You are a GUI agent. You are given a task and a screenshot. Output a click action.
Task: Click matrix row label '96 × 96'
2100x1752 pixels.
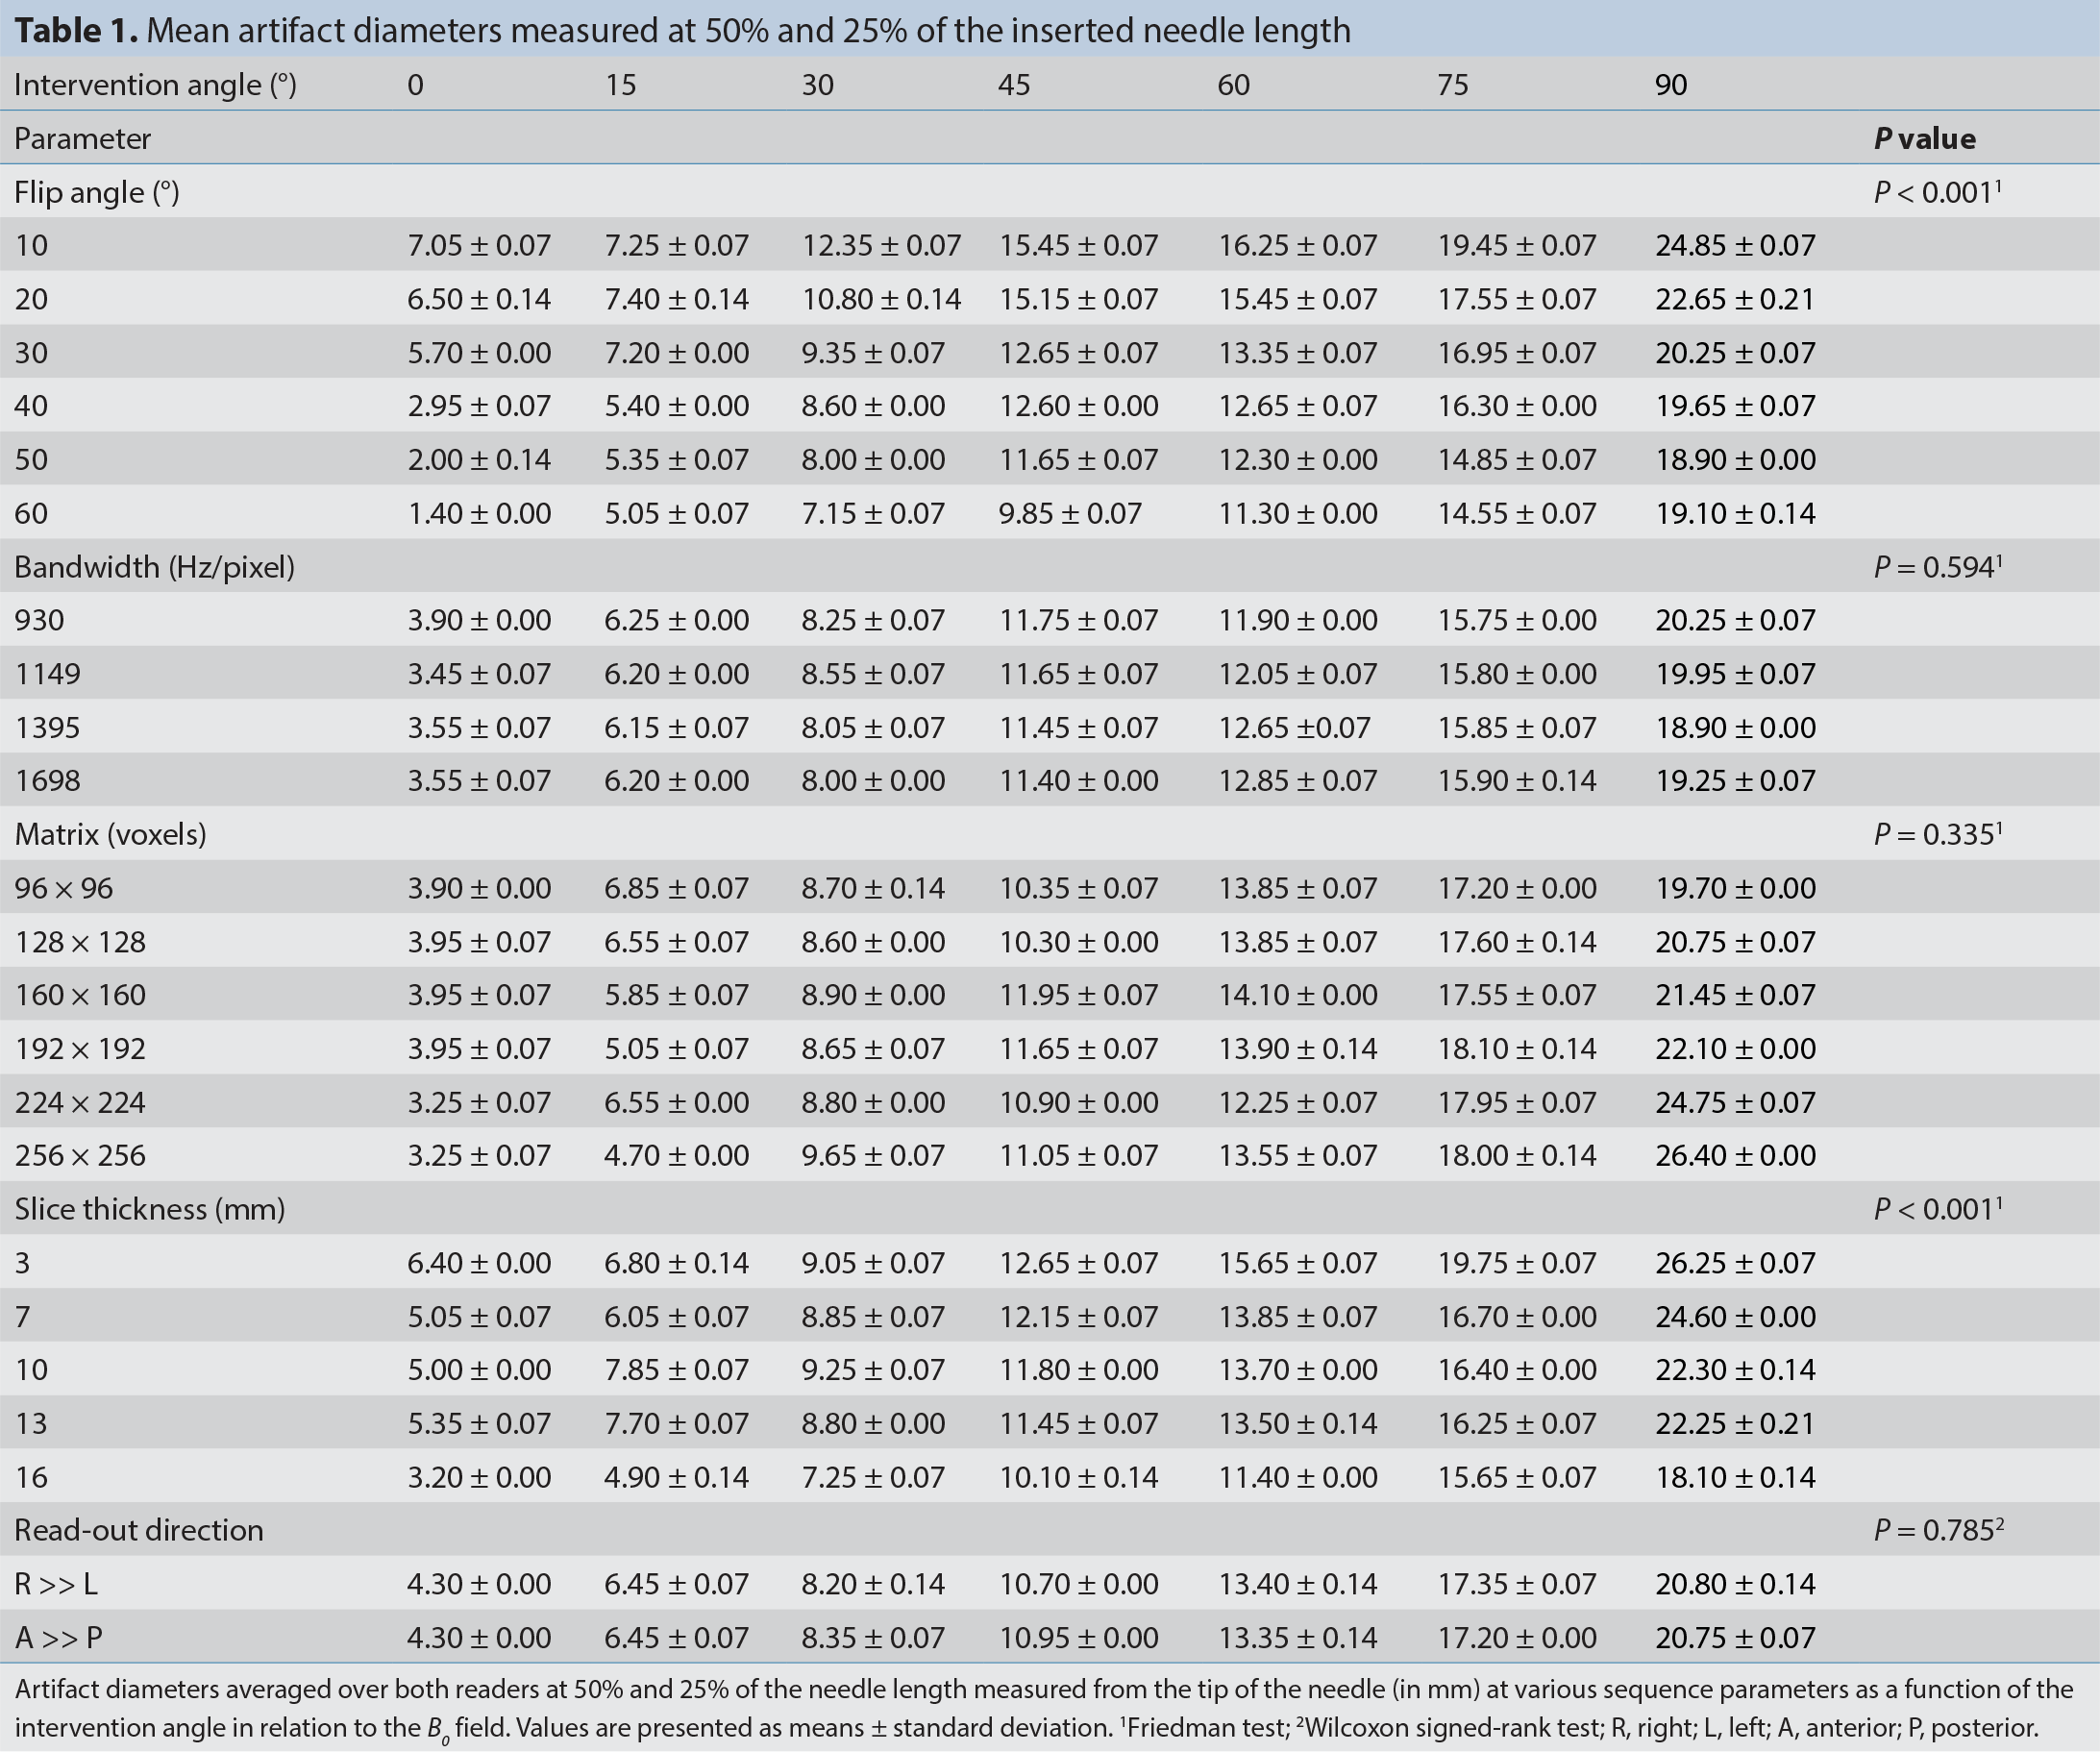point(64,889)
